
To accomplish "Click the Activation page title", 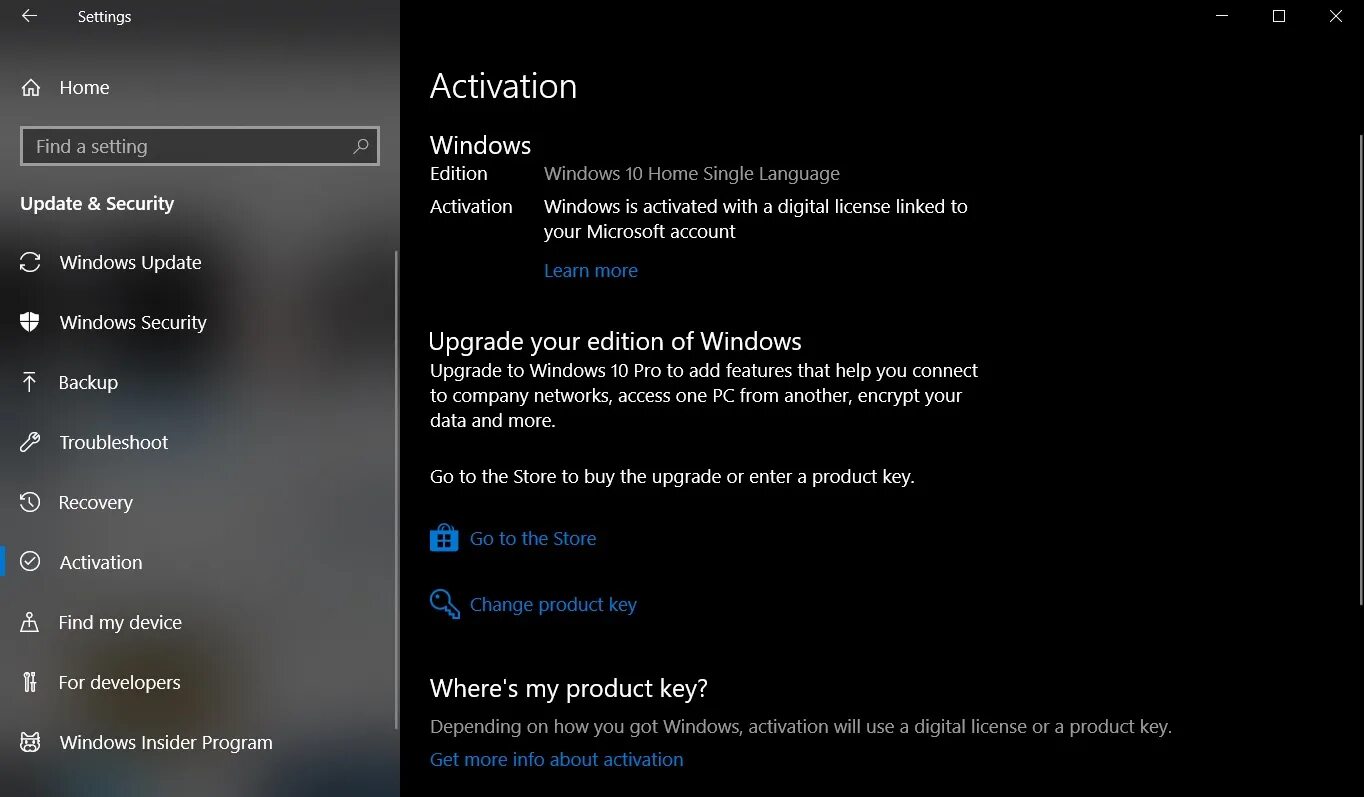I will point(503,86).
